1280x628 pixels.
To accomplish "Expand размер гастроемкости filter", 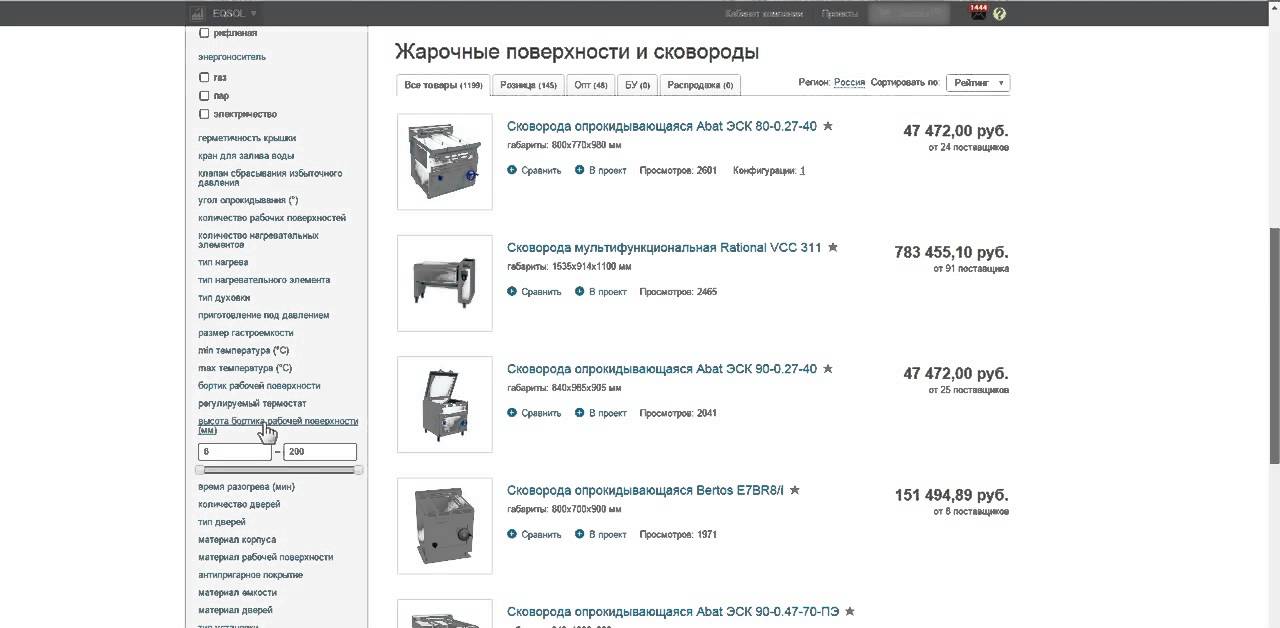I will (246, 333).
